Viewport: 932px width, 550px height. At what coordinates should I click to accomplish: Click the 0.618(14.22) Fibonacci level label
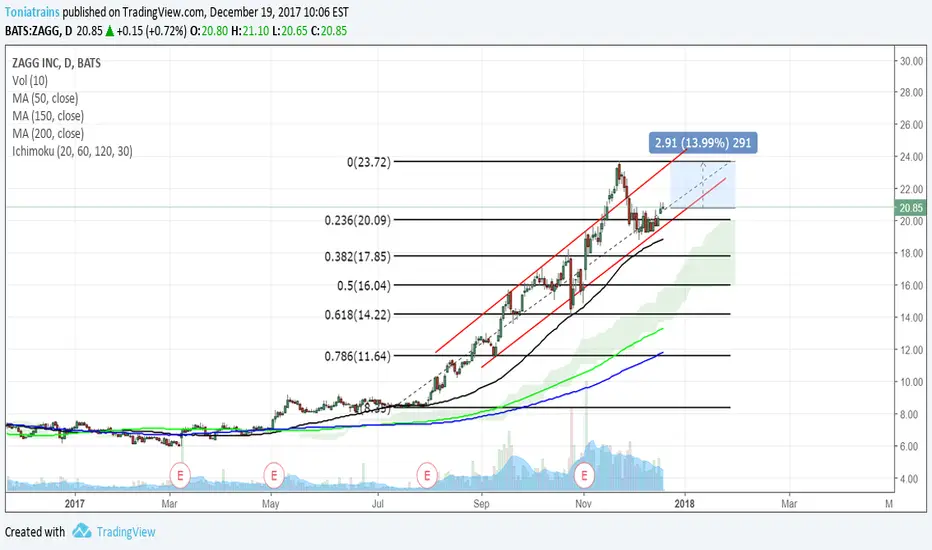click(x=358, y=315)
